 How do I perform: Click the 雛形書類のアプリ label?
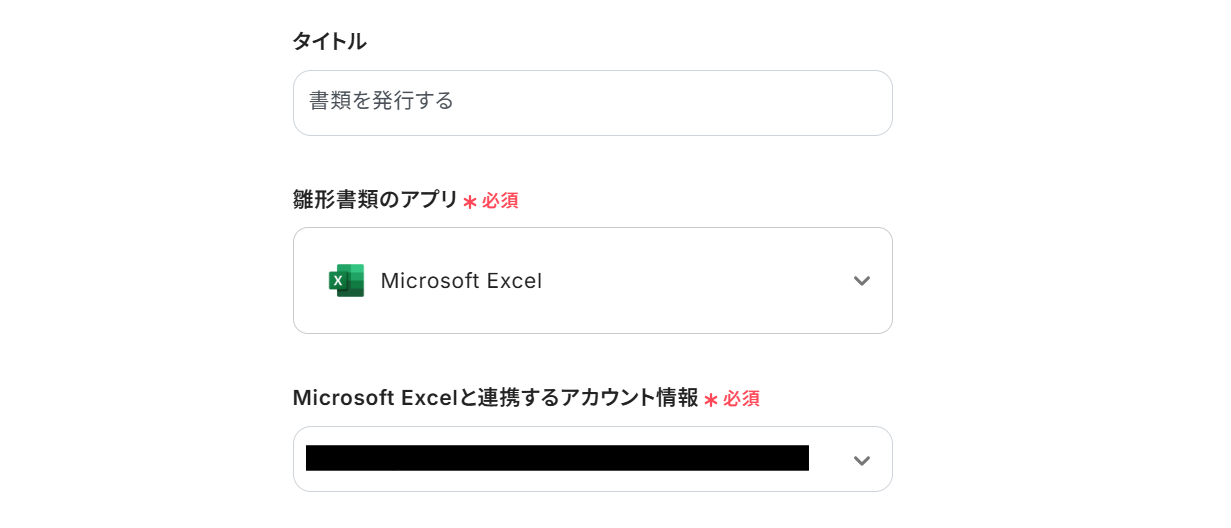(375, 200)
